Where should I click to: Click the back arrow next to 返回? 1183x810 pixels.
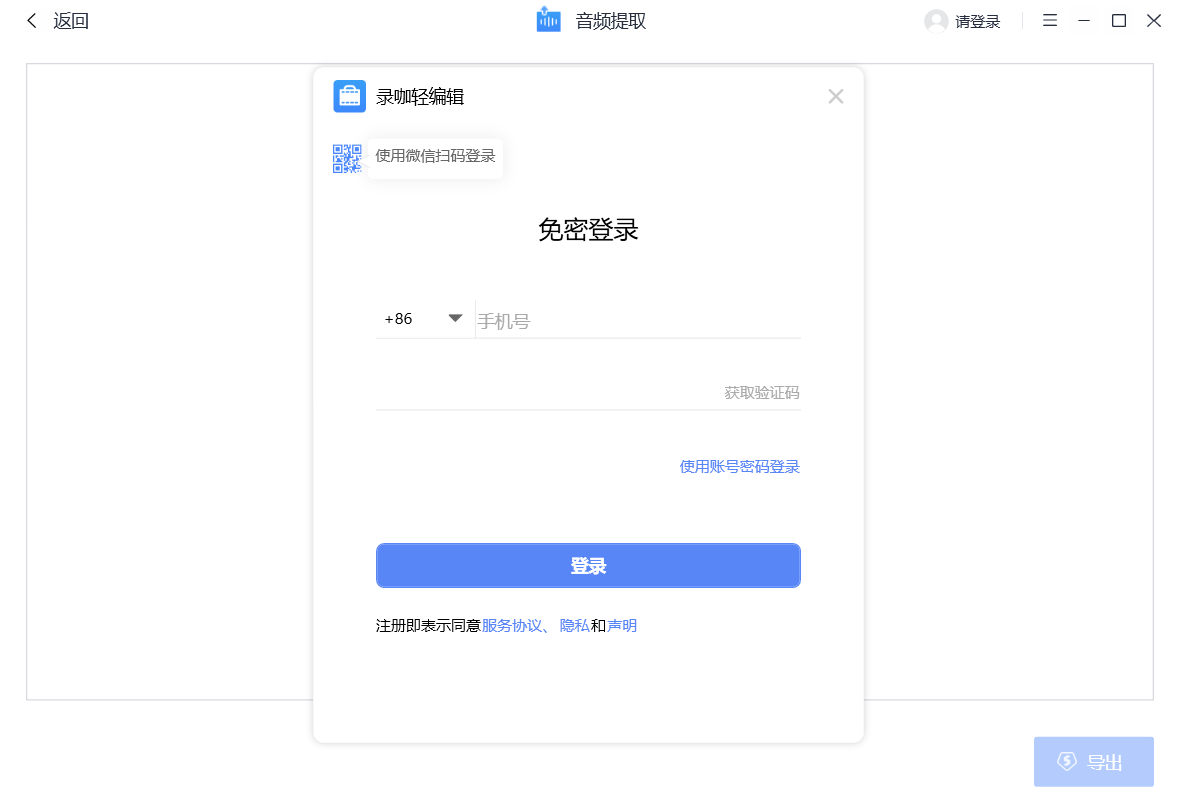pos(30,20)
